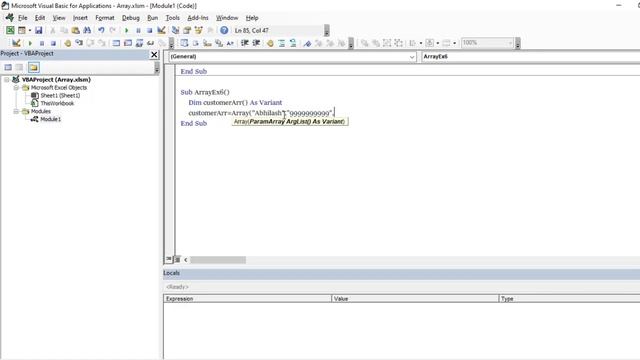
Task: Open the Help menu
Action: 252,18
